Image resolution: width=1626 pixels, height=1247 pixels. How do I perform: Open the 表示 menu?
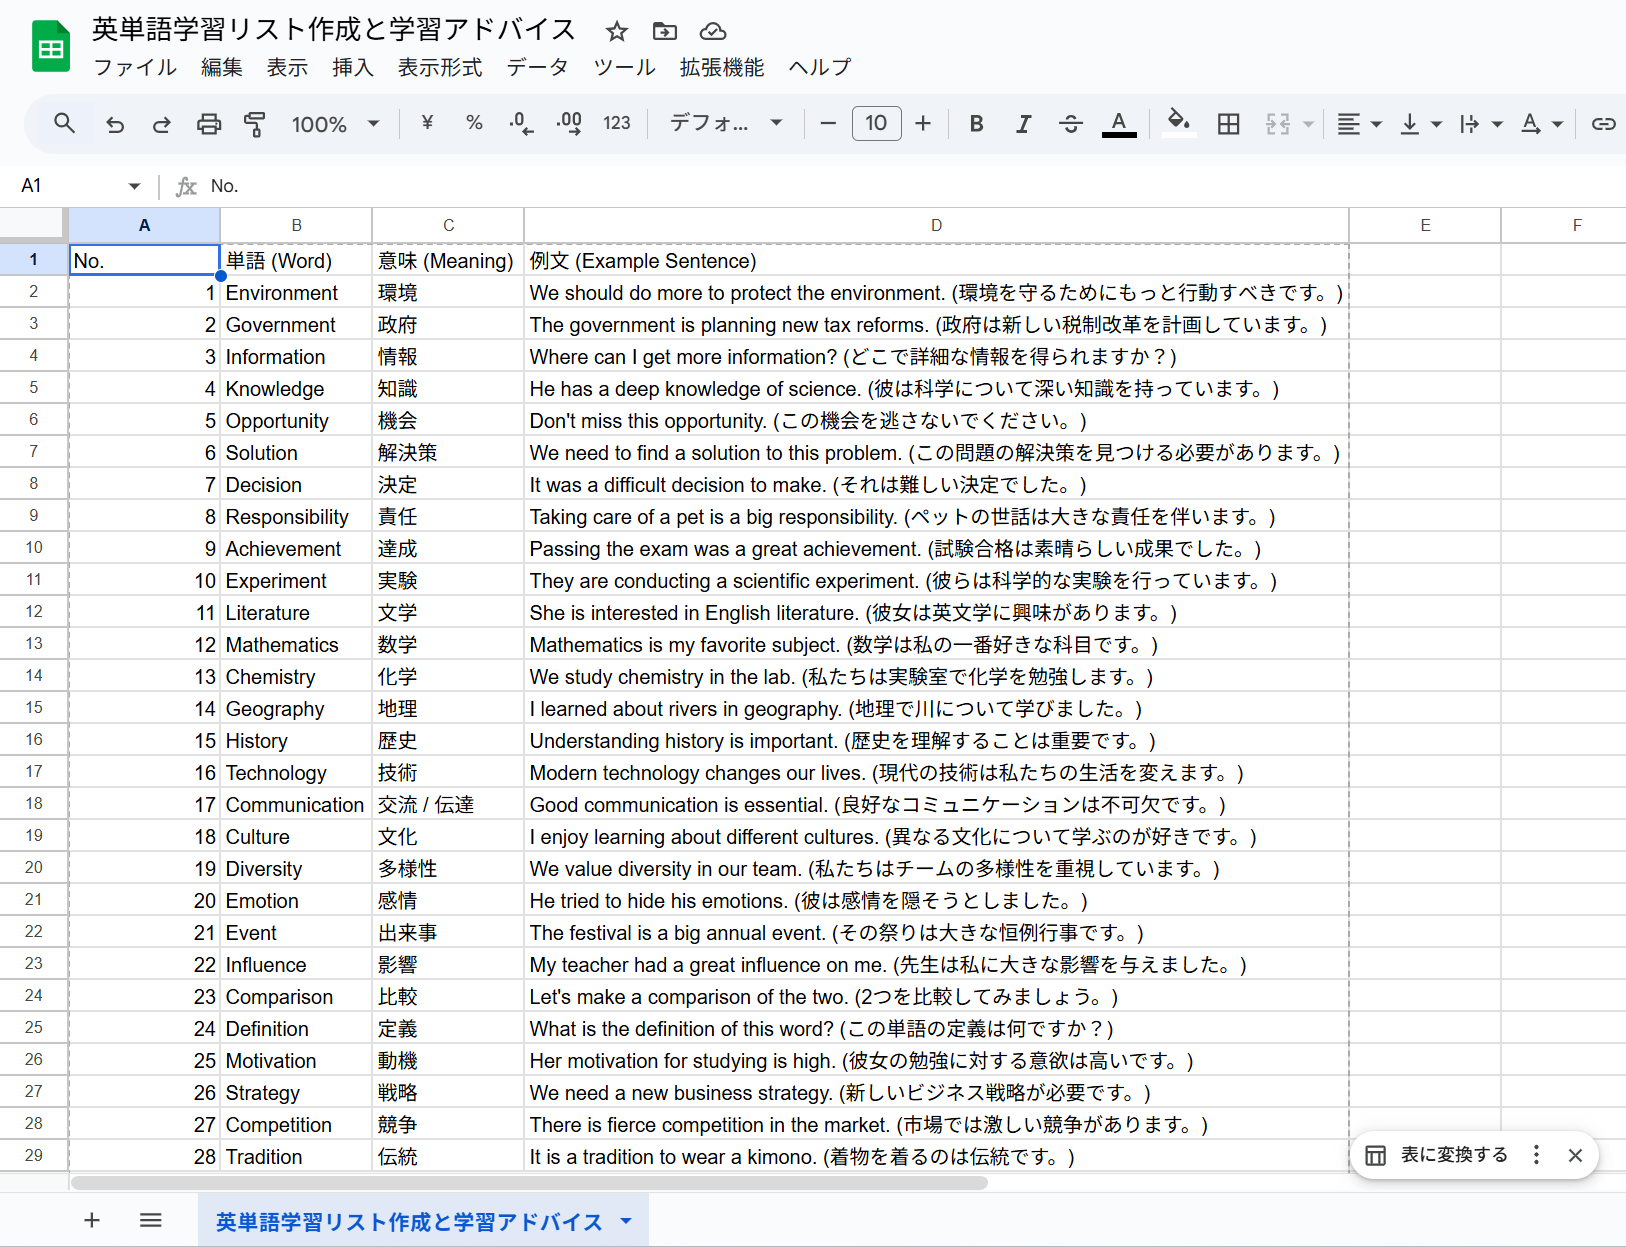point(287,67)
